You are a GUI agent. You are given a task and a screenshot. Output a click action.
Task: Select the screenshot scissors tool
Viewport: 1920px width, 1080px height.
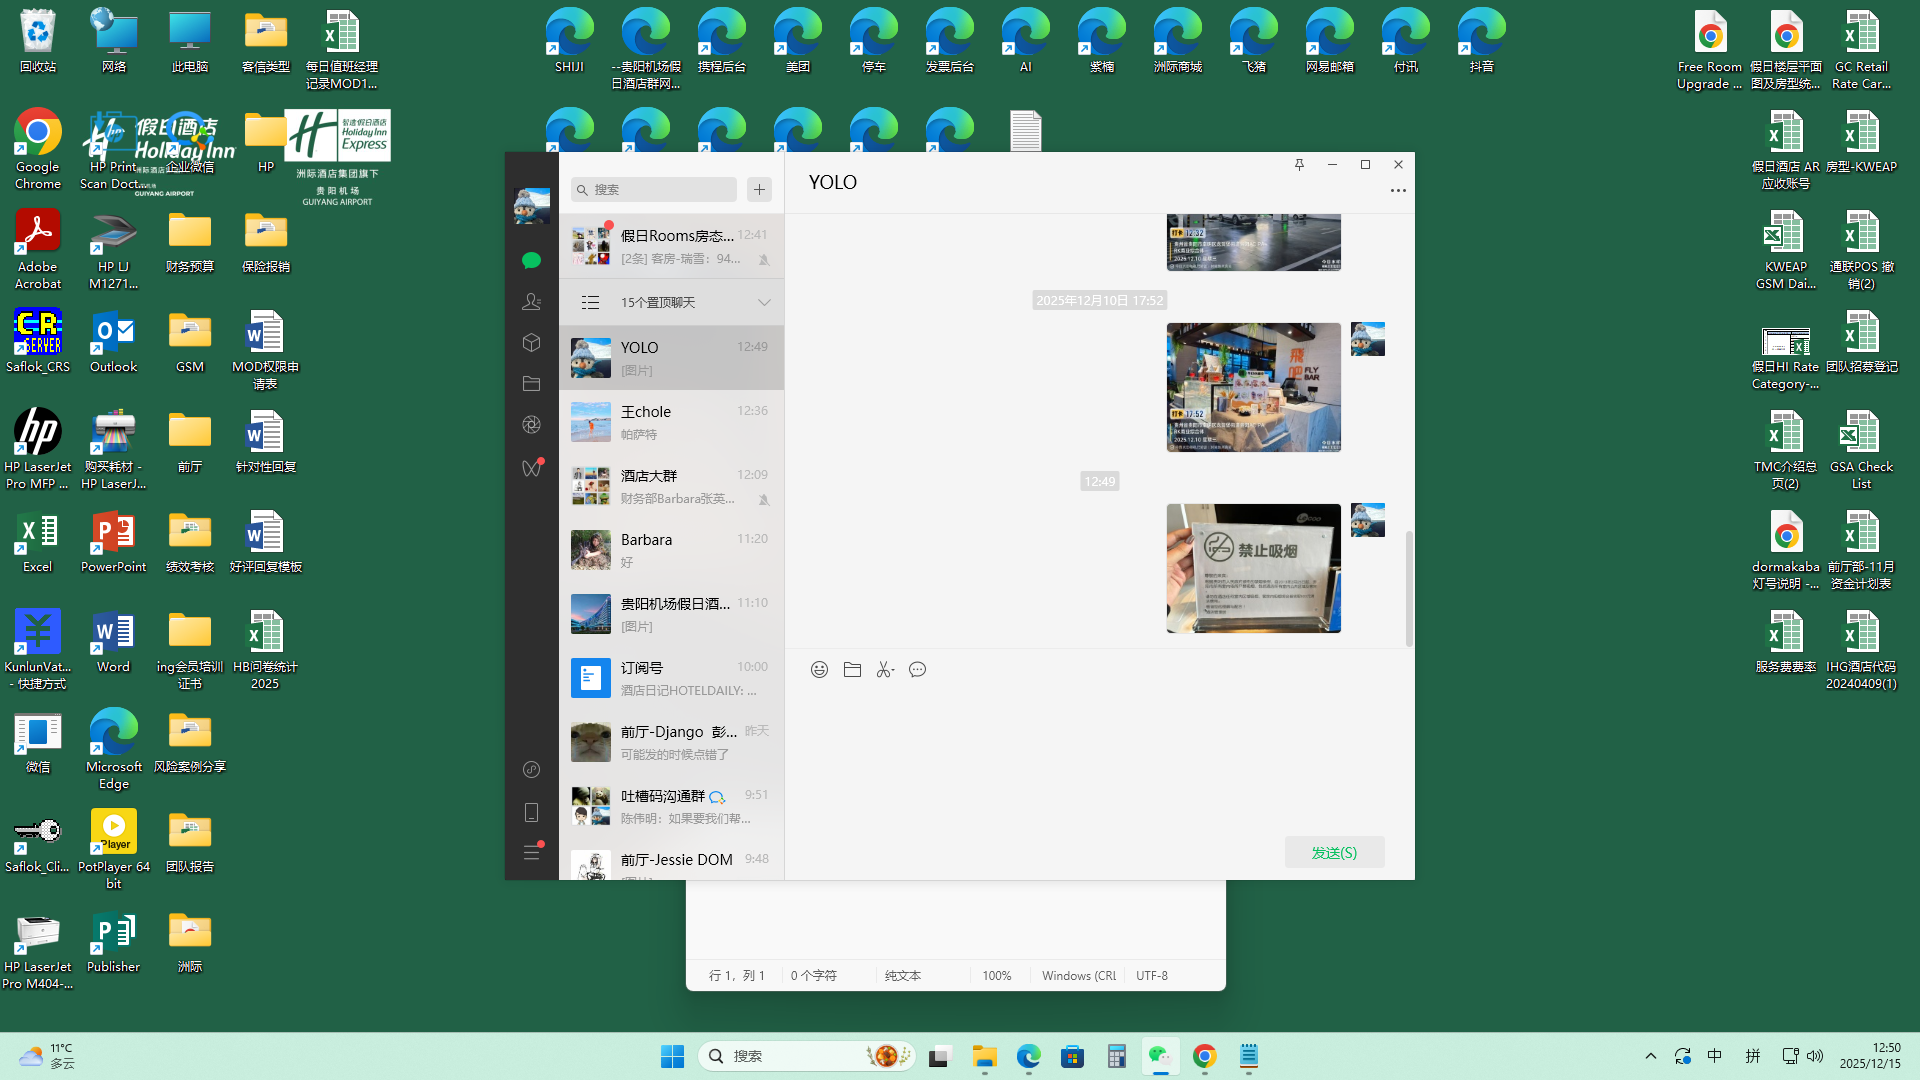pyautogui.click(x=884, y=670)
